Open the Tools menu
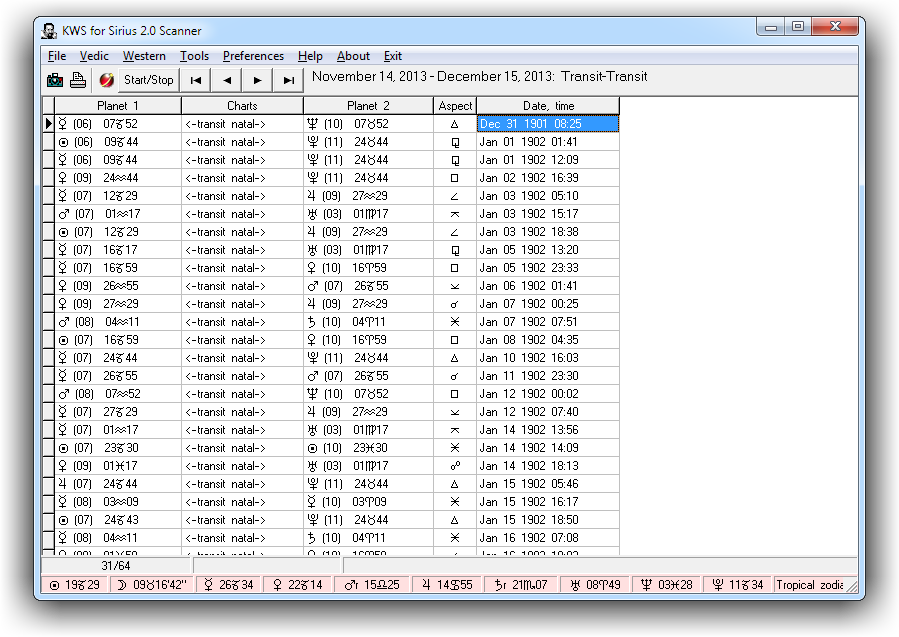The width and height of the screenshot is (899, 637). tap(194, 56)
